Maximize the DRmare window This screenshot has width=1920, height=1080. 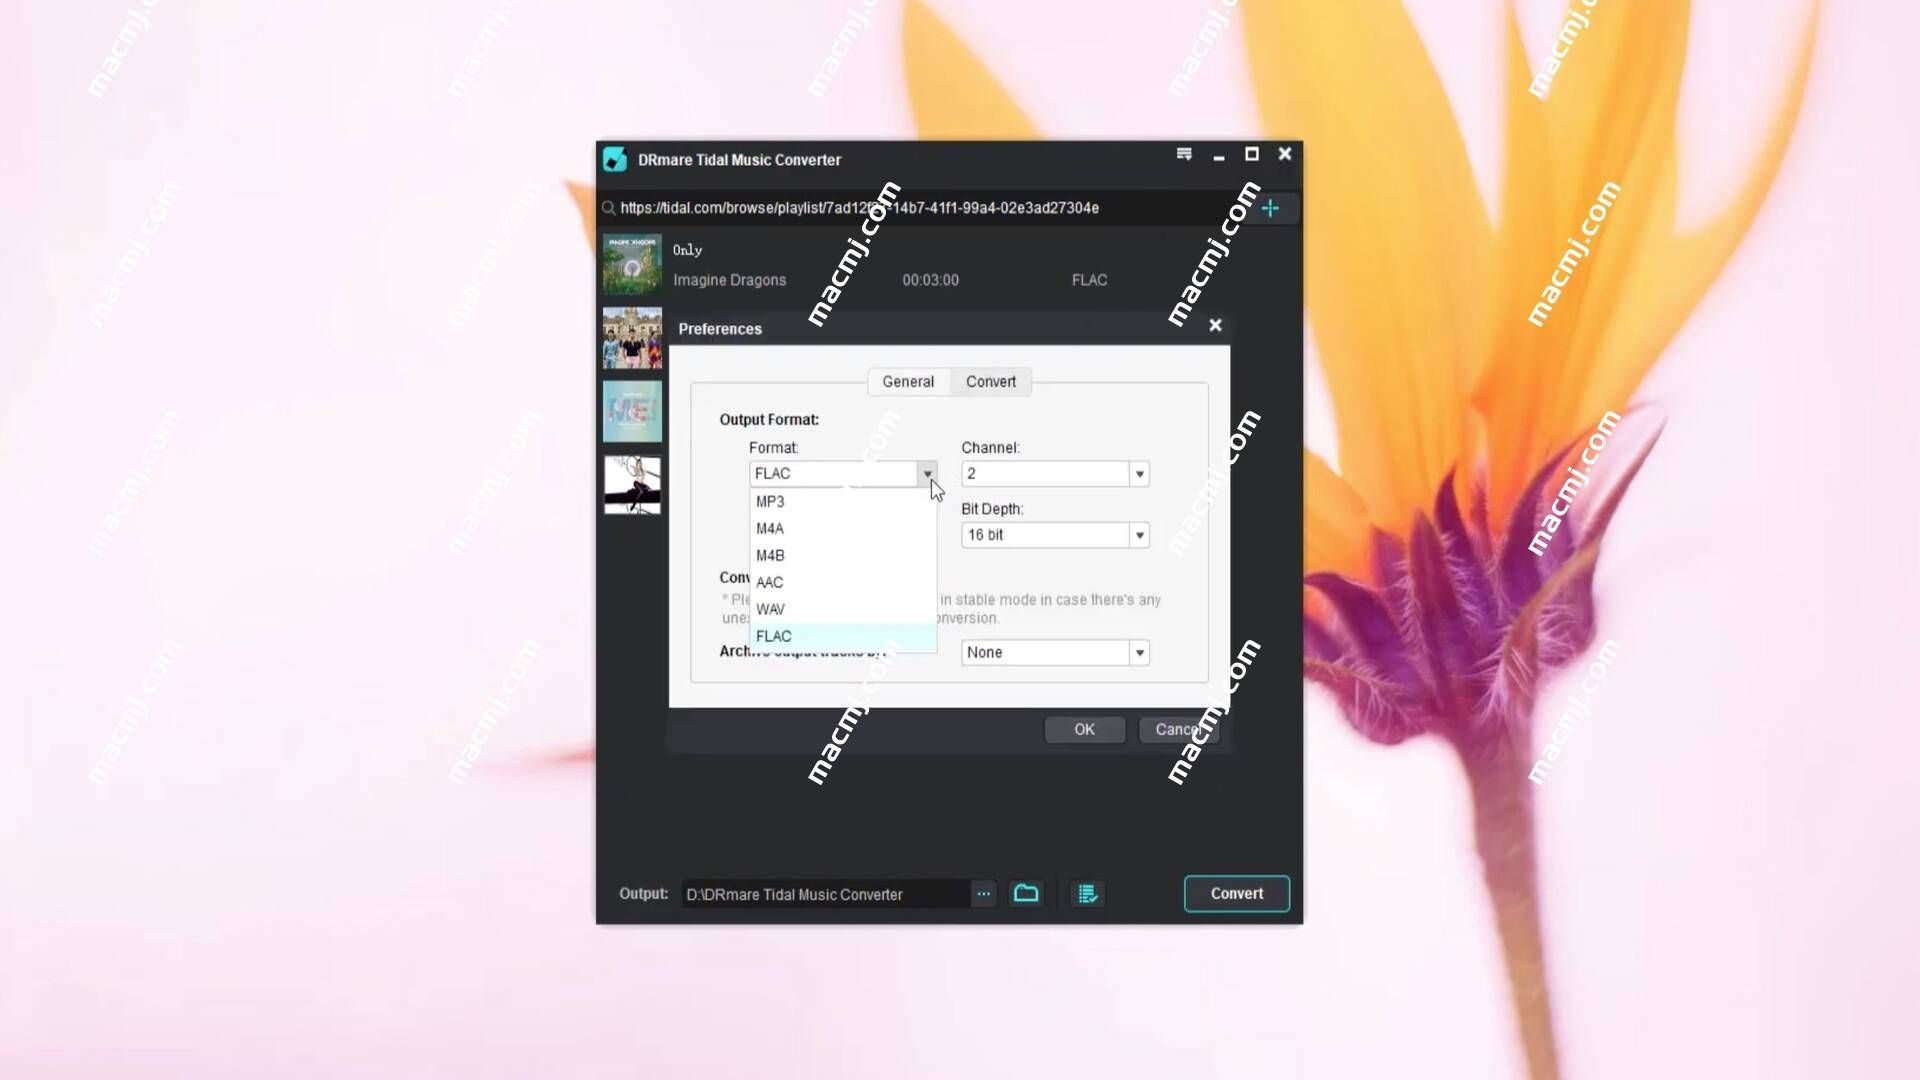(x=1251, y=154)
